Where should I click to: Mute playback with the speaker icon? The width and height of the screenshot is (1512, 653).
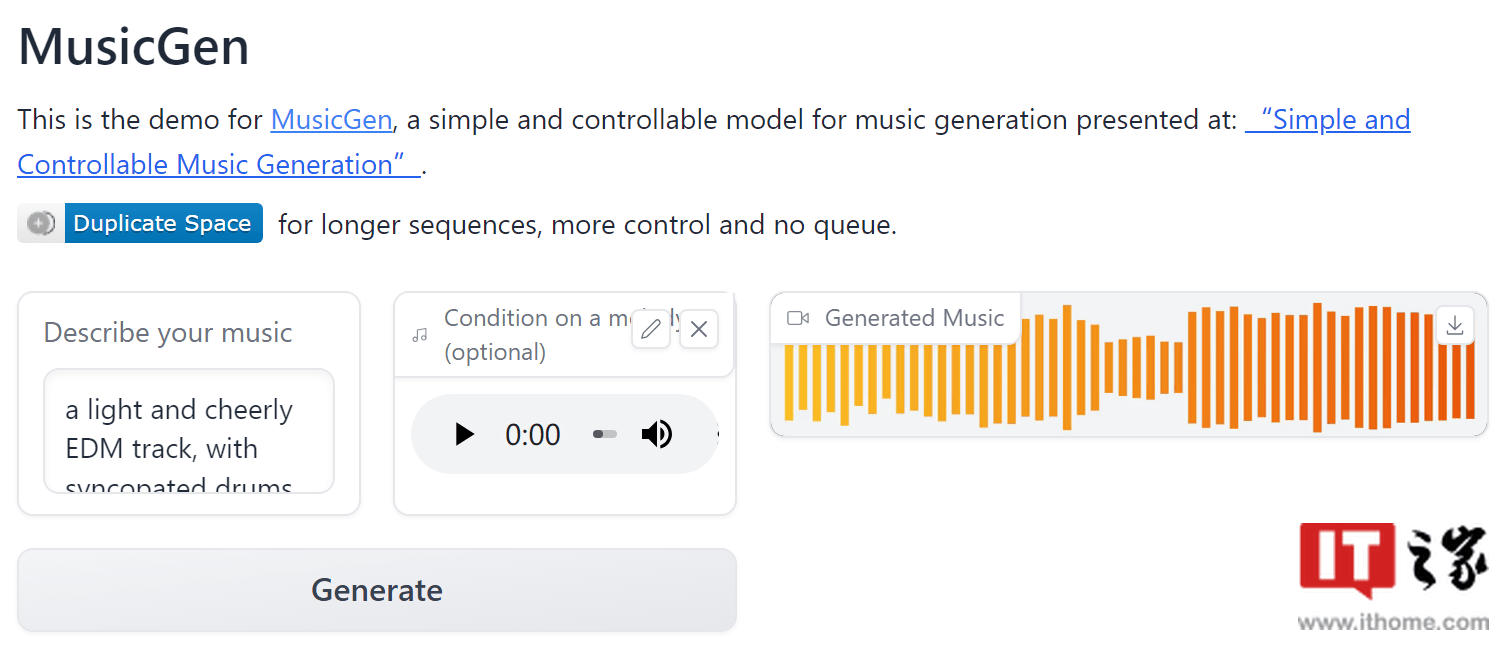tap(658, 434)
